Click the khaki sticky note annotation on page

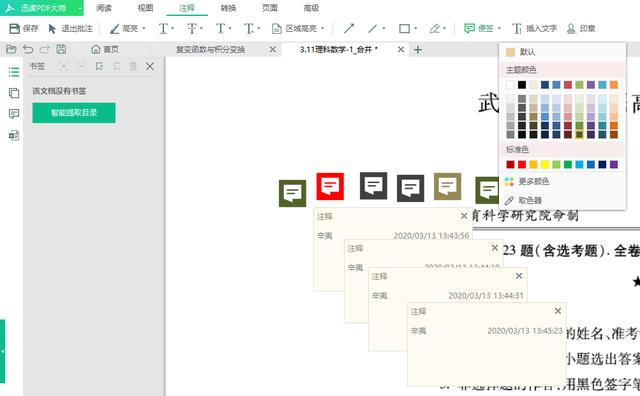[447, 187]
